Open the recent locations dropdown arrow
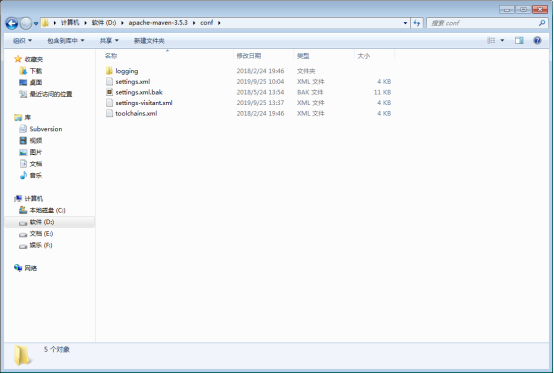554x374 pixels. coord(36,24)
